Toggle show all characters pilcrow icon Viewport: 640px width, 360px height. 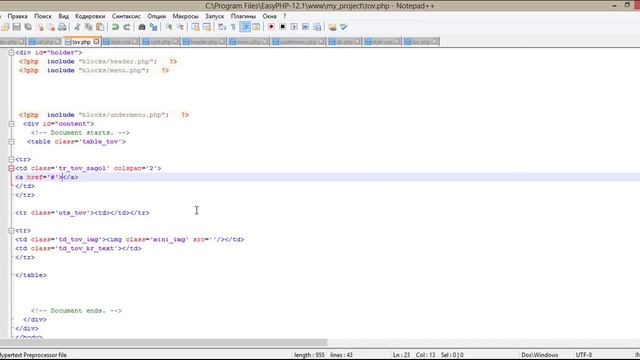coord(233,27)
